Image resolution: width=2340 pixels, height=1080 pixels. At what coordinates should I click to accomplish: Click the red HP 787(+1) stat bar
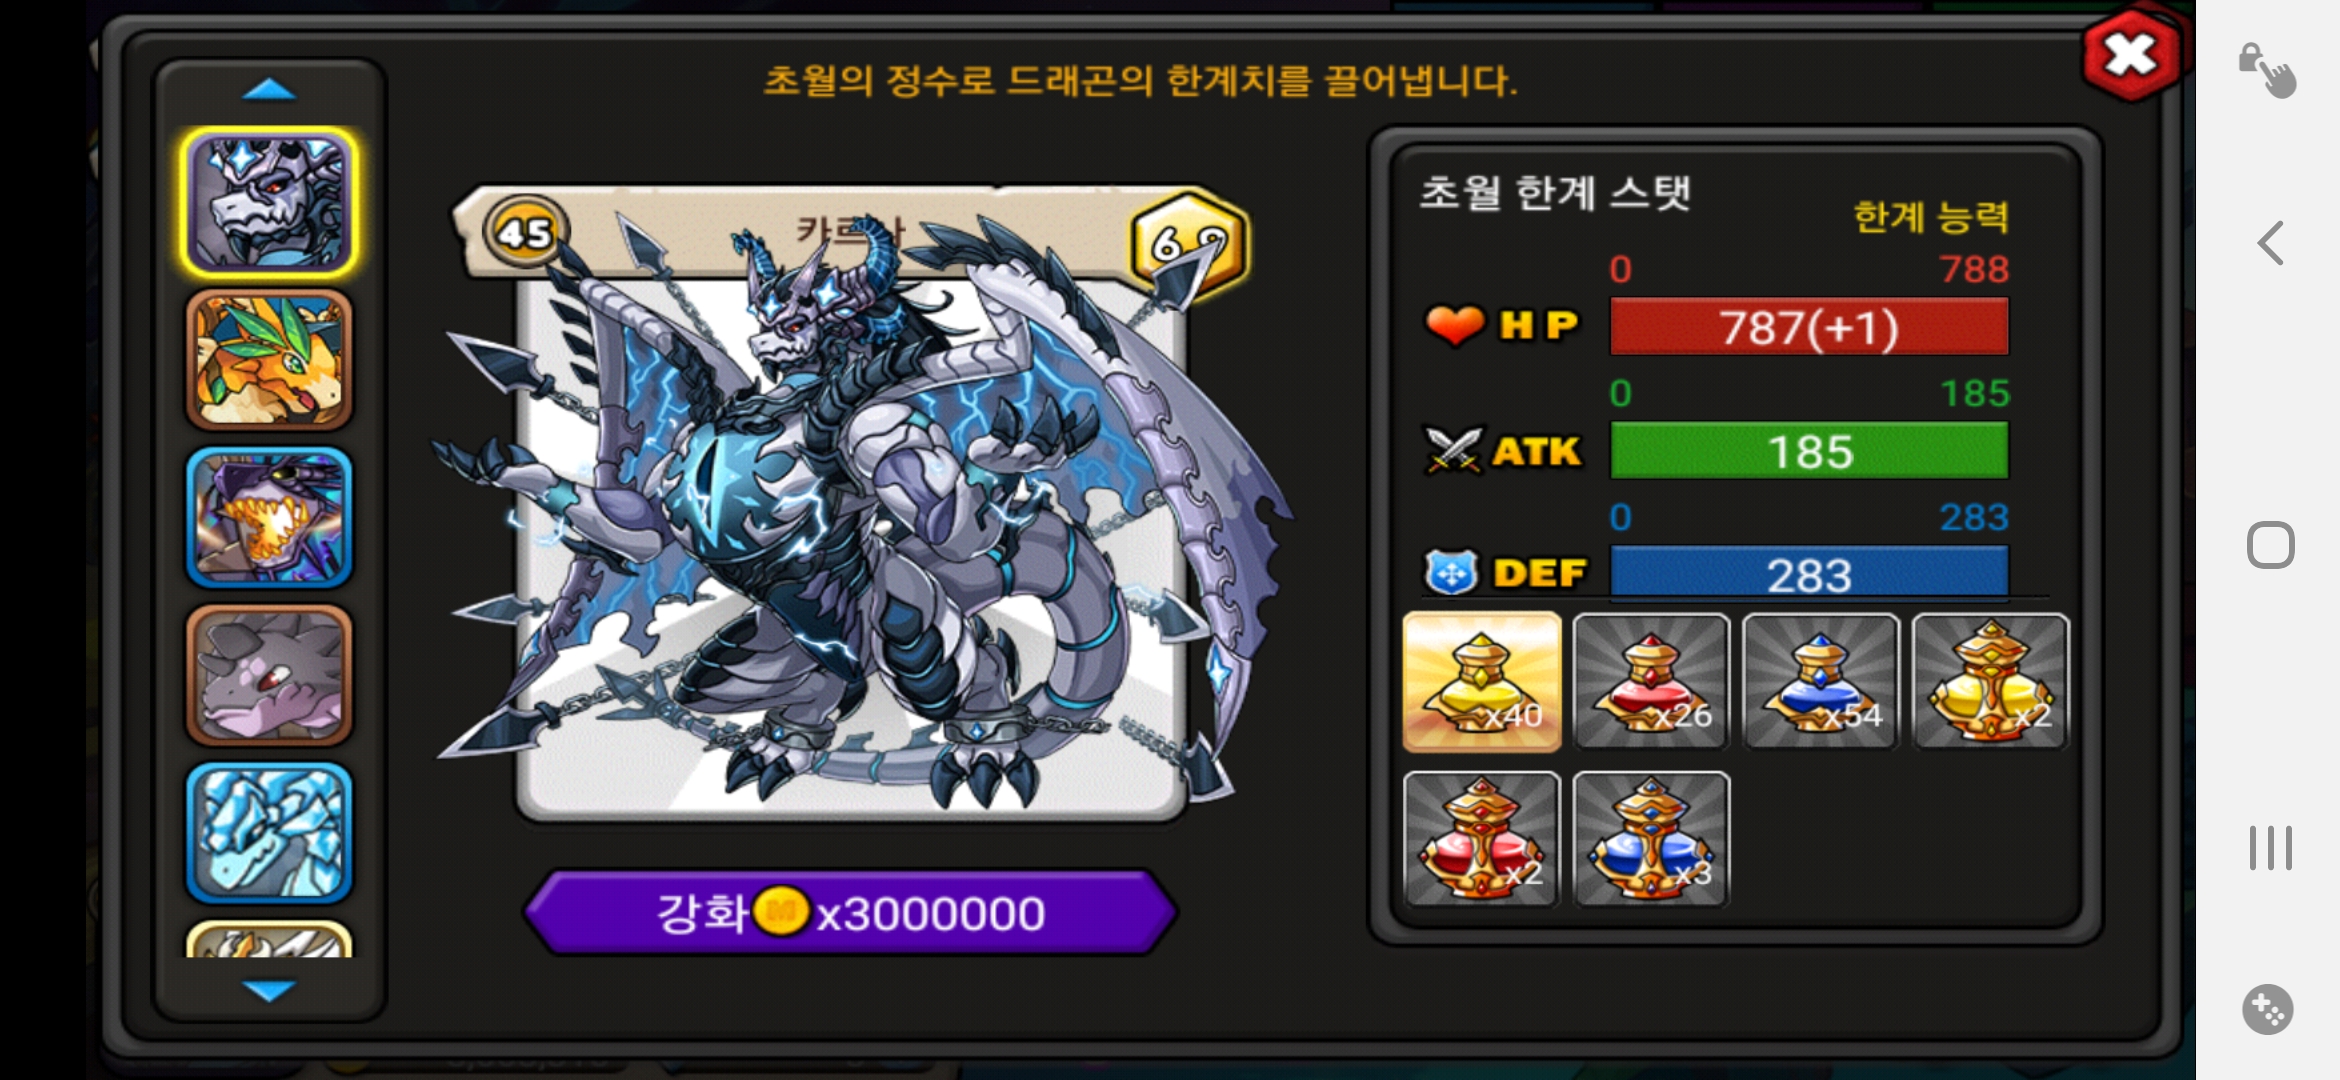pyautogui.click(x=1809, y=327)
